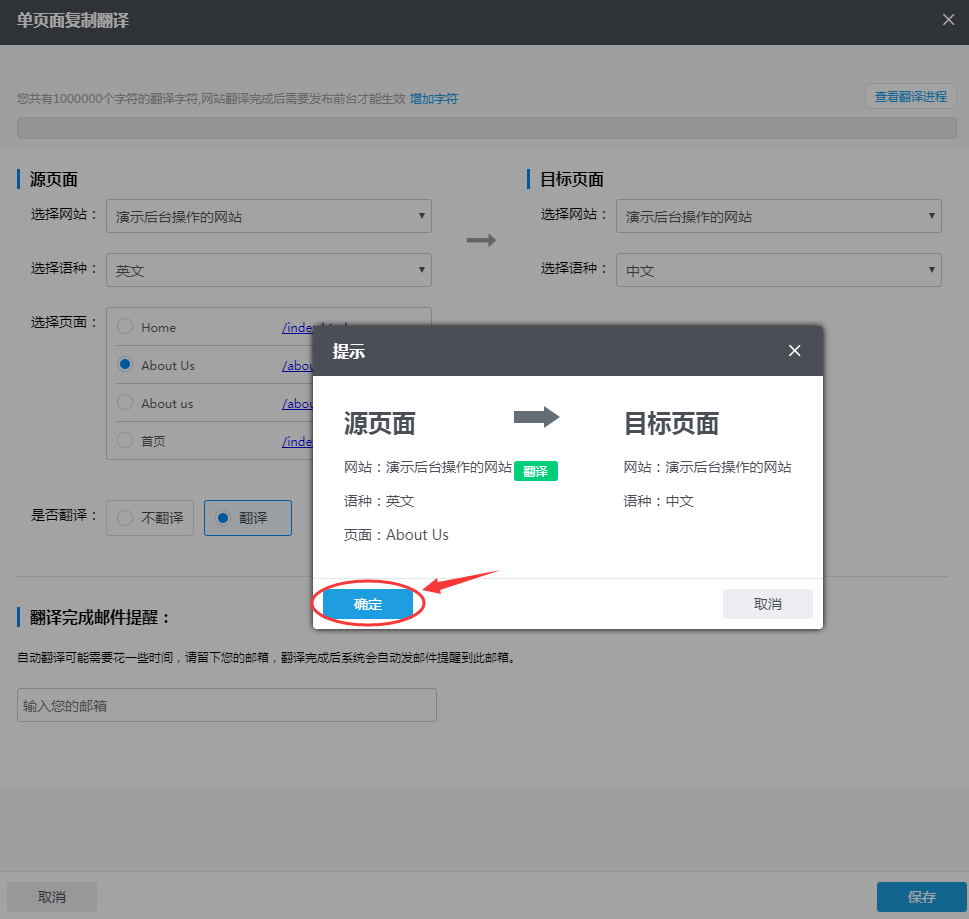Screen dimensions: 969x919
Task: Click the 查看翻译进程 button
Action: coord(909,95)
